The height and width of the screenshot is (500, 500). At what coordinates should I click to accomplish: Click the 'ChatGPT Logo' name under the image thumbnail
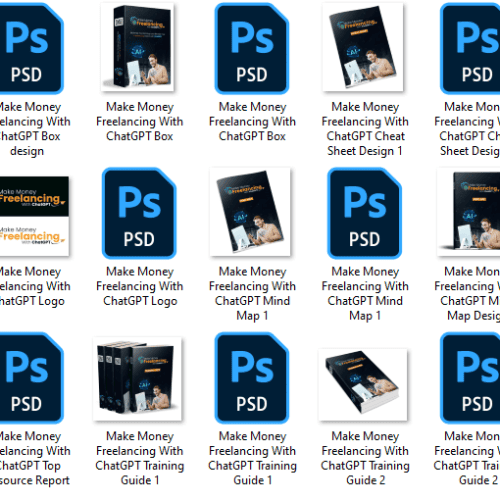34,286
